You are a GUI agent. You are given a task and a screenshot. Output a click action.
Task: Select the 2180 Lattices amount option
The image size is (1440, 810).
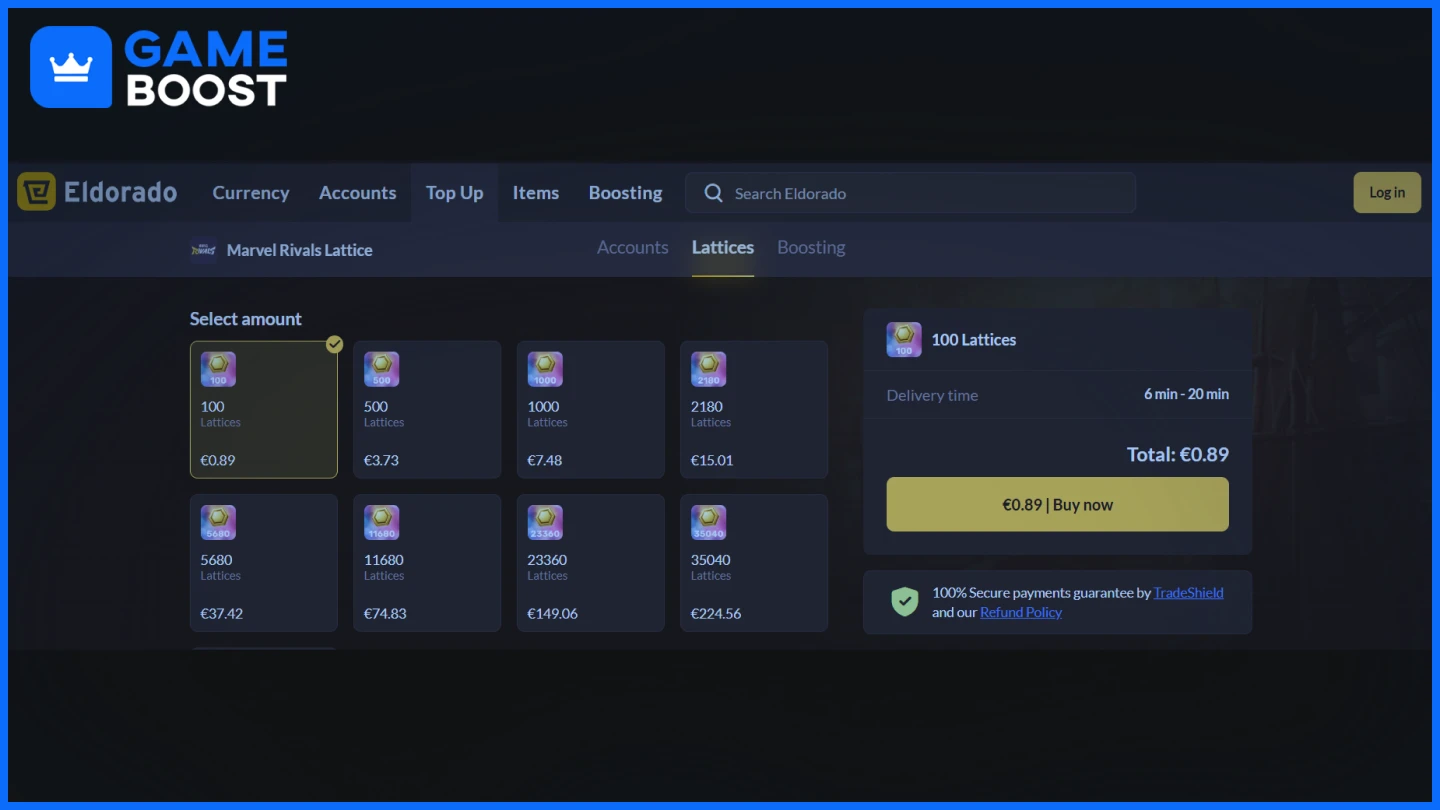(754, 410)
